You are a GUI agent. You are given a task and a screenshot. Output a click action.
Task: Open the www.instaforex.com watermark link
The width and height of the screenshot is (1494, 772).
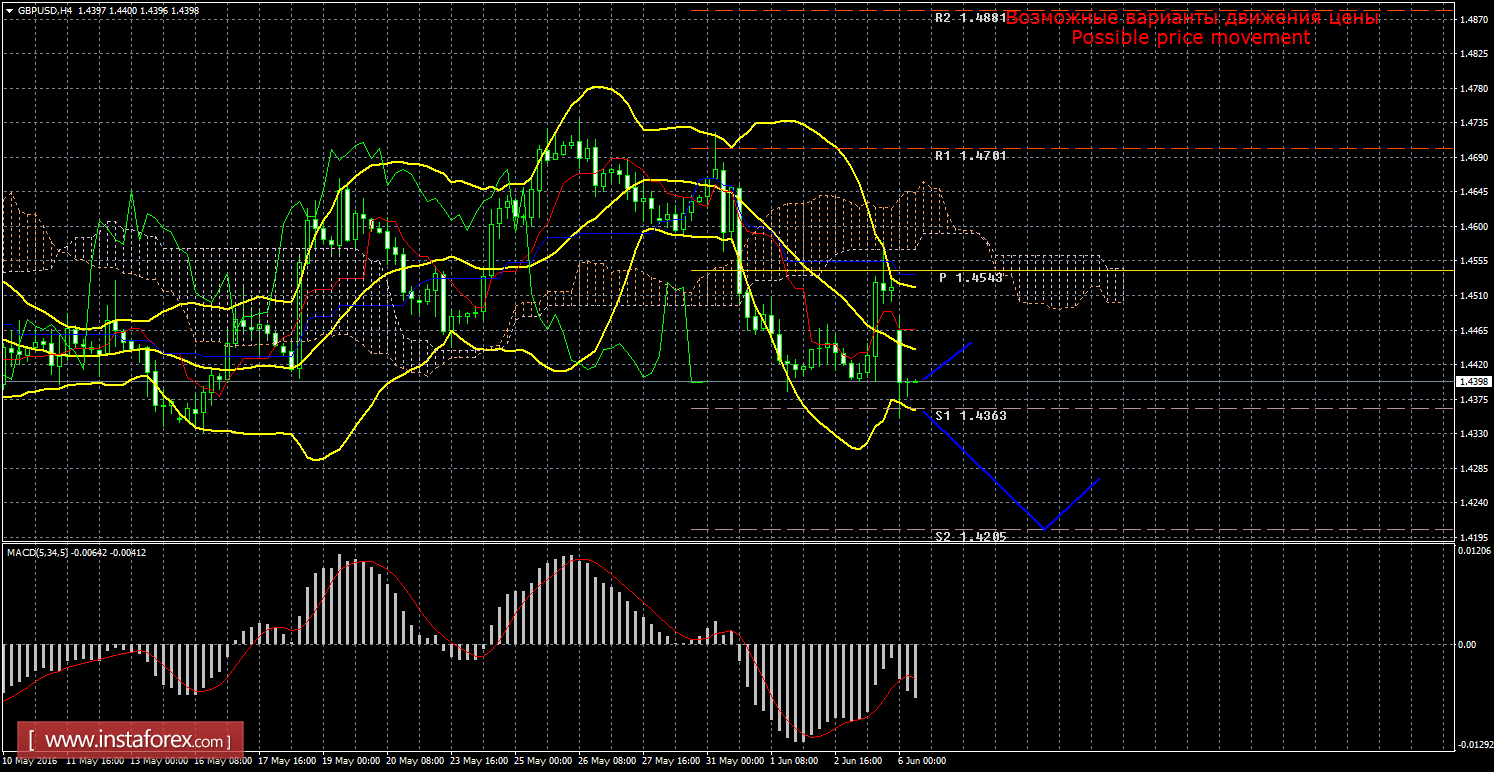pos(136,741)
